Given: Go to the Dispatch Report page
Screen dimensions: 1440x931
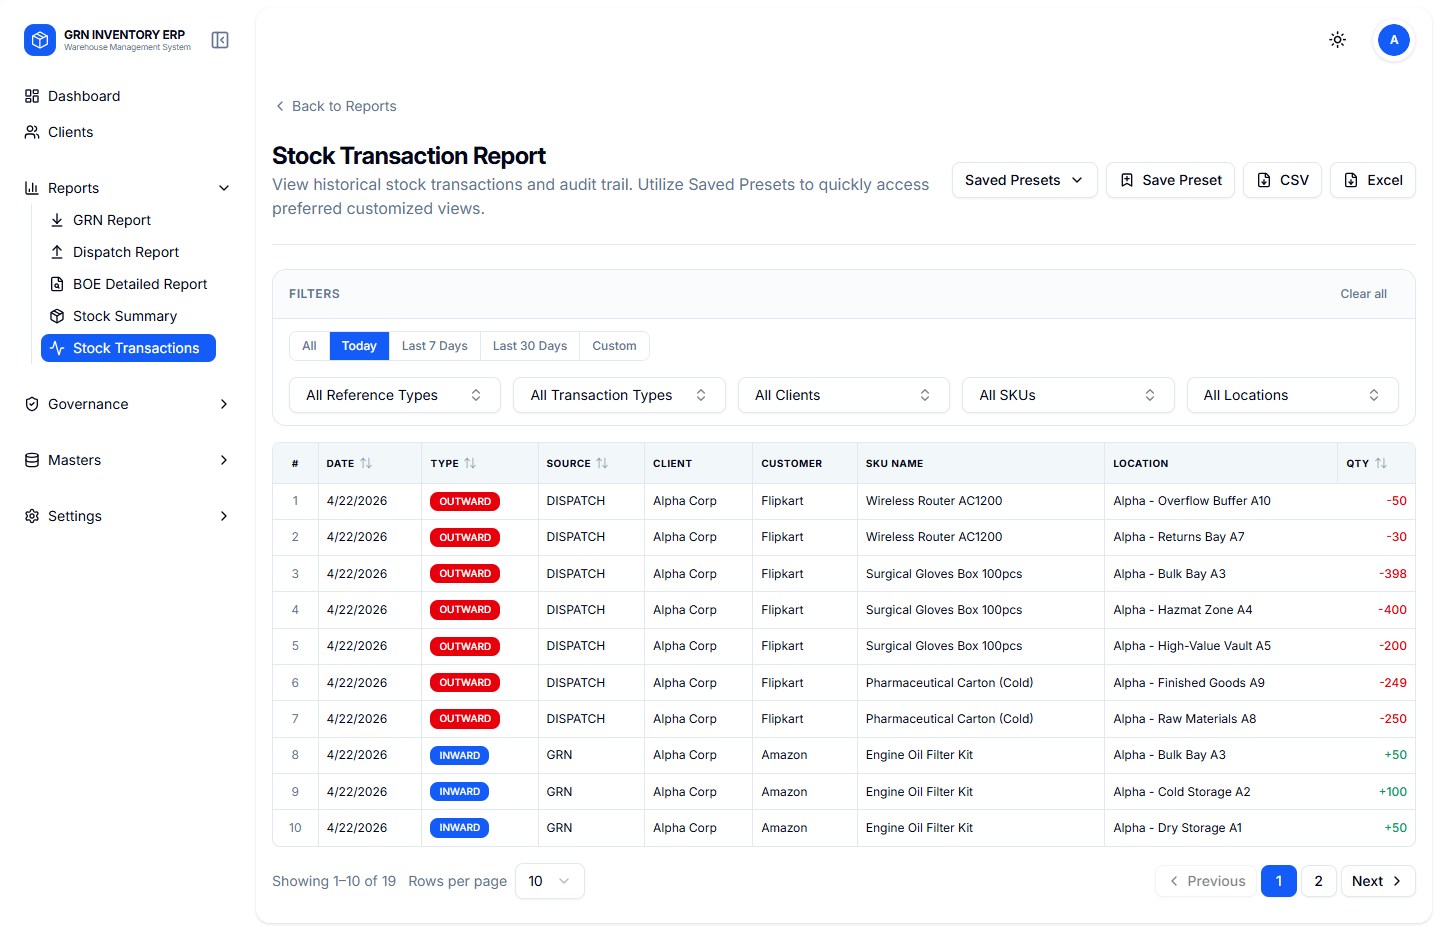Looking at the screenshot, I should click(x=126, y=252).
